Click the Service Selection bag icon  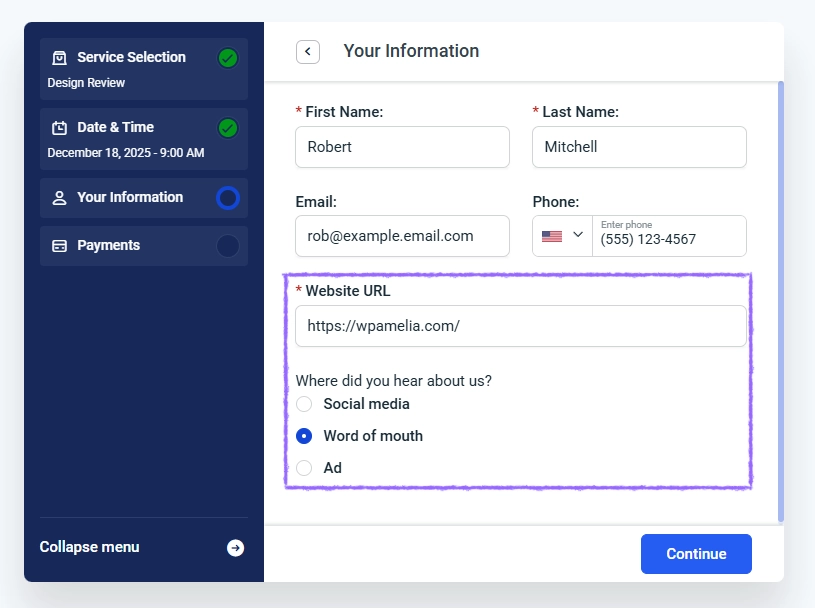(x=59, y=58)
